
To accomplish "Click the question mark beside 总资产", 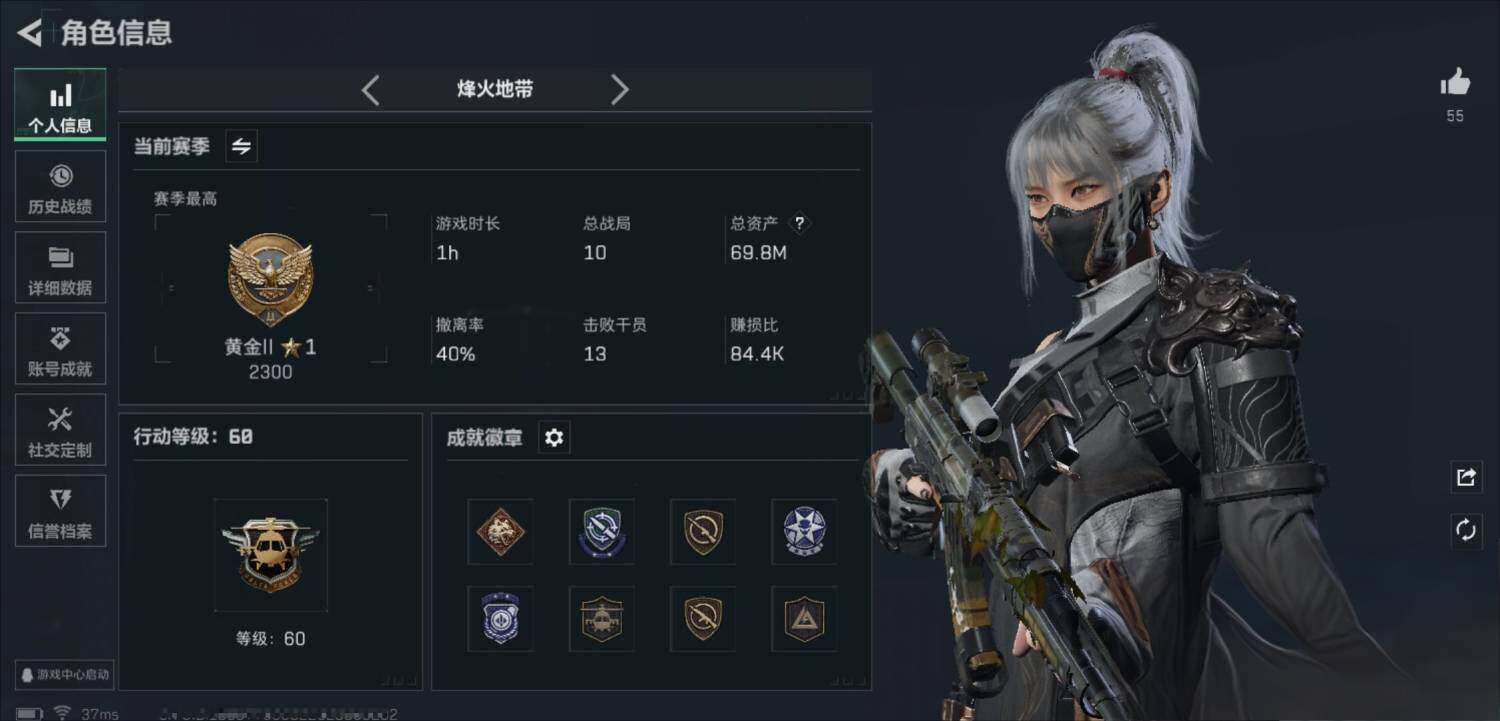I will 799,223.
